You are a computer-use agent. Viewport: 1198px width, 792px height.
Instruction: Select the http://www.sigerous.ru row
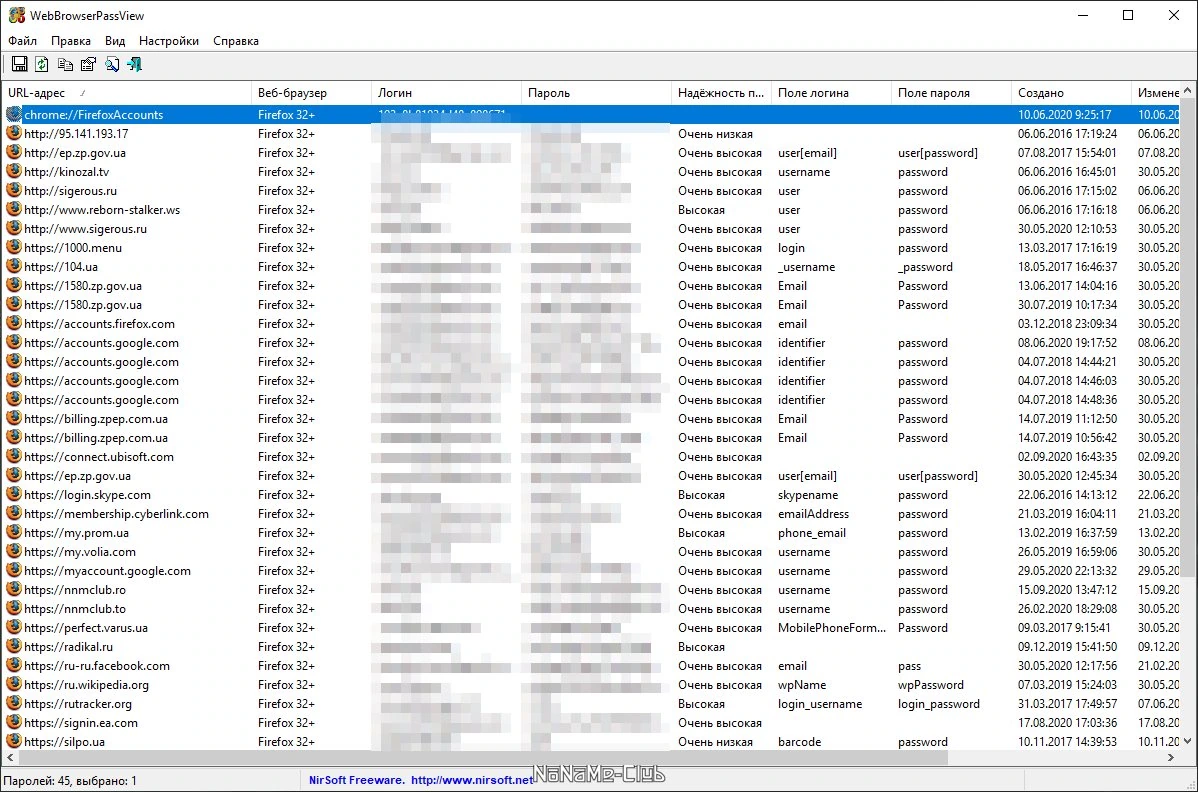(x=591, y=228)
